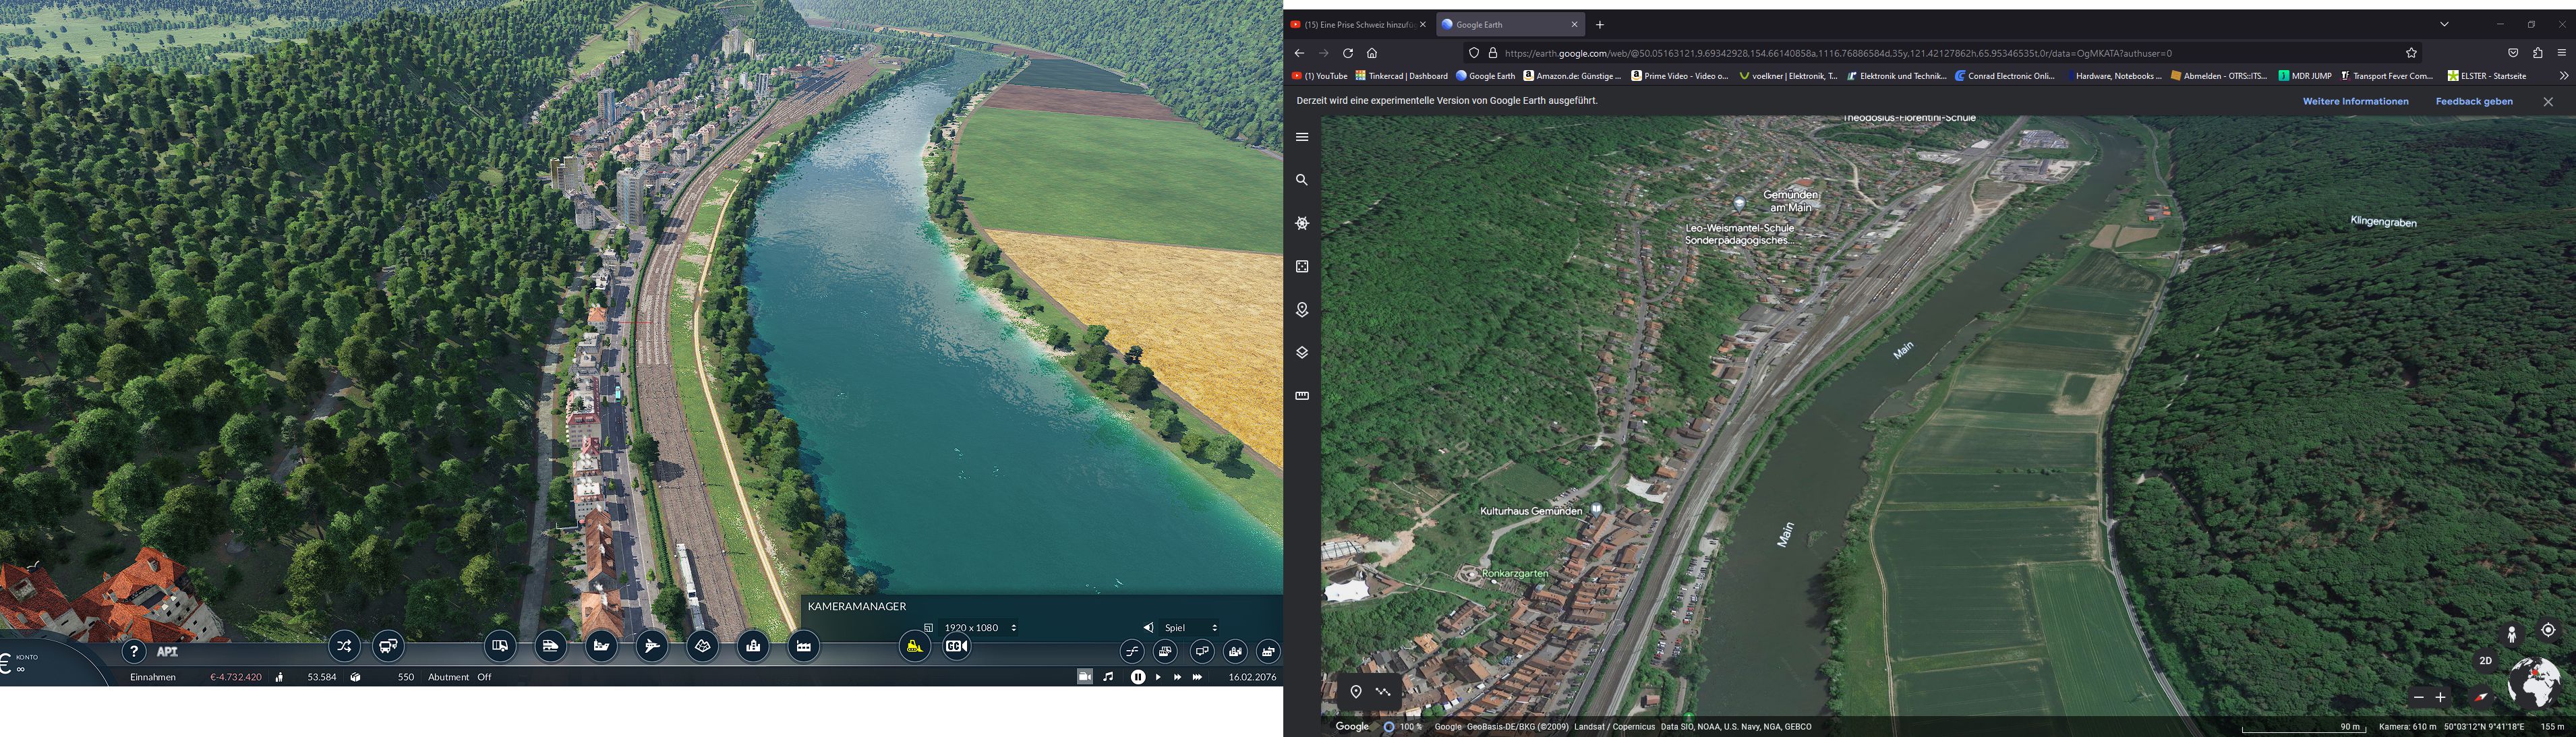Zoom out with the minus button in Earth
Viewport: 2576px width, 737px height.
pos(2419,697)
